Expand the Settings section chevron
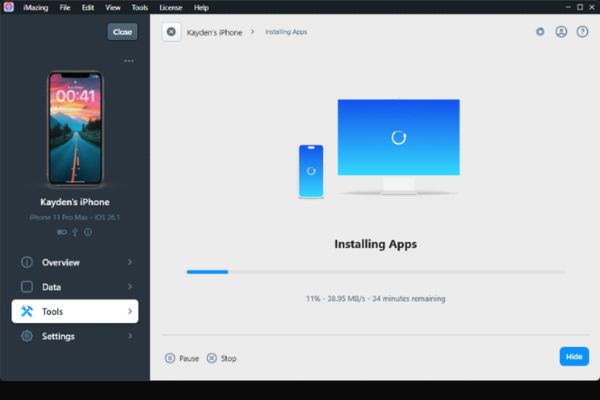 pos(129,336)
